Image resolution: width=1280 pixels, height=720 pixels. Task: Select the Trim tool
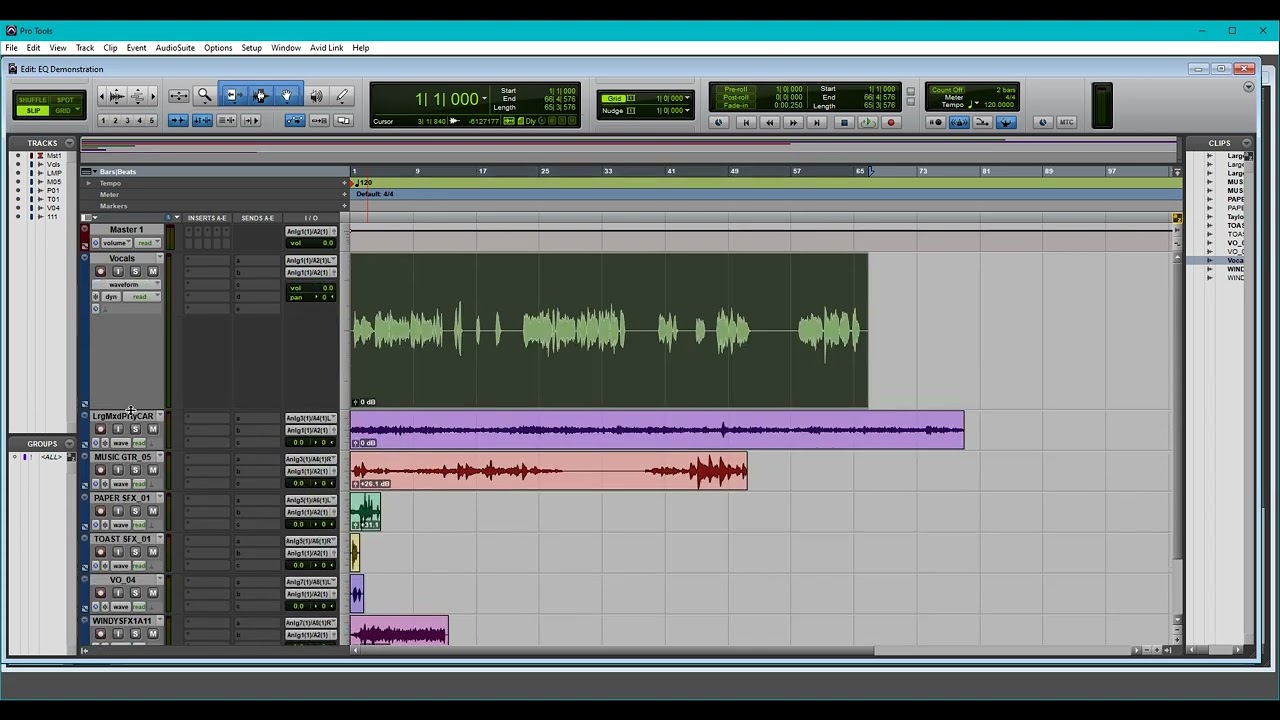[x=234, y=96]
